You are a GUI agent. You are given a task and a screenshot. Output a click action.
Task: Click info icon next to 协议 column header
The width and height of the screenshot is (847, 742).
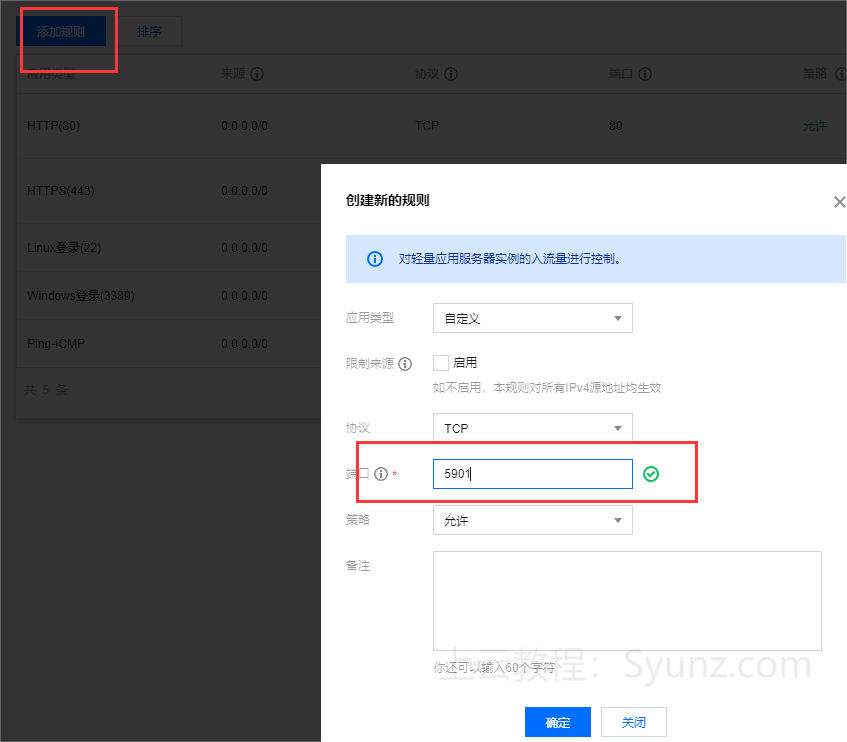click(451, 74)
